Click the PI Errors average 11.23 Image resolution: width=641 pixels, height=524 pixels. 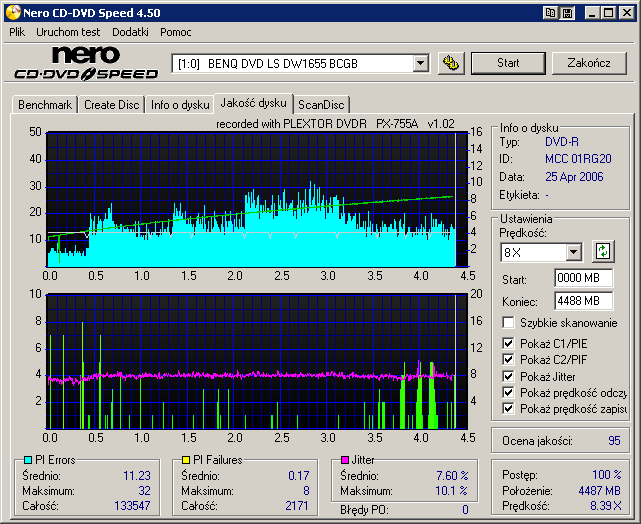tap(137, 475)
